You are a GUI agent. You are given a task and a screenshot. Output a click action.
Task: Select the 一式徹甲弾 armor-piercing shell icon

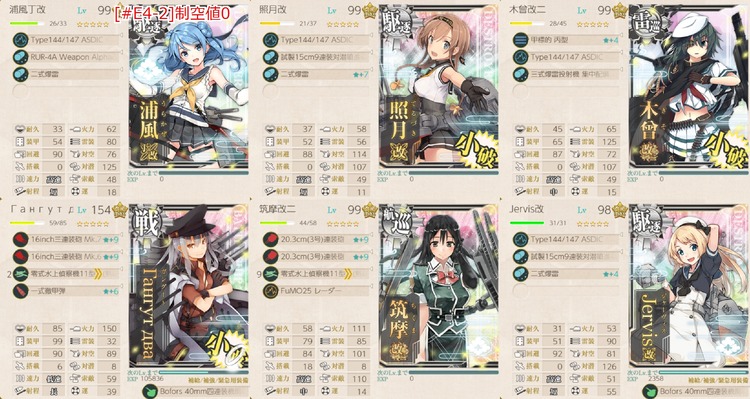coord(21,291)
